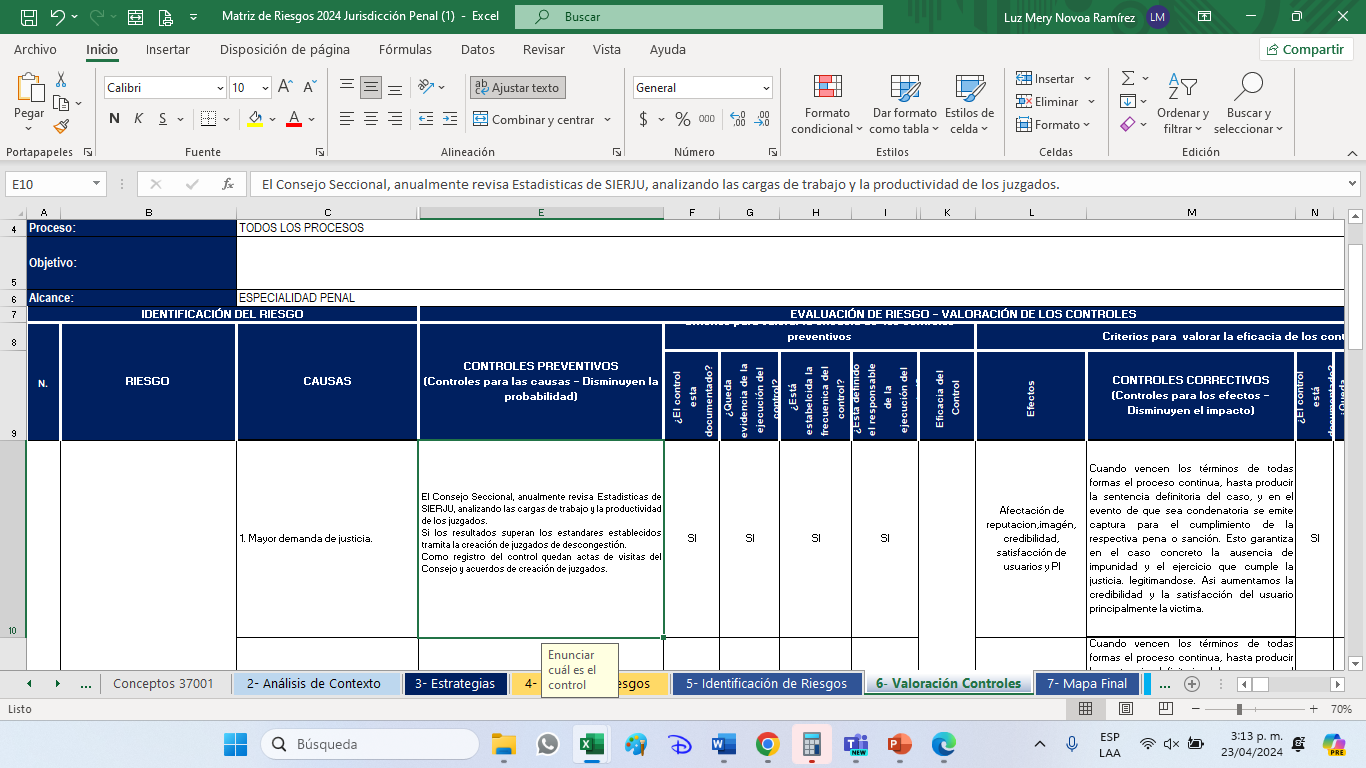Open Combinar y centrar dropdown arrow

coord(606,119)
